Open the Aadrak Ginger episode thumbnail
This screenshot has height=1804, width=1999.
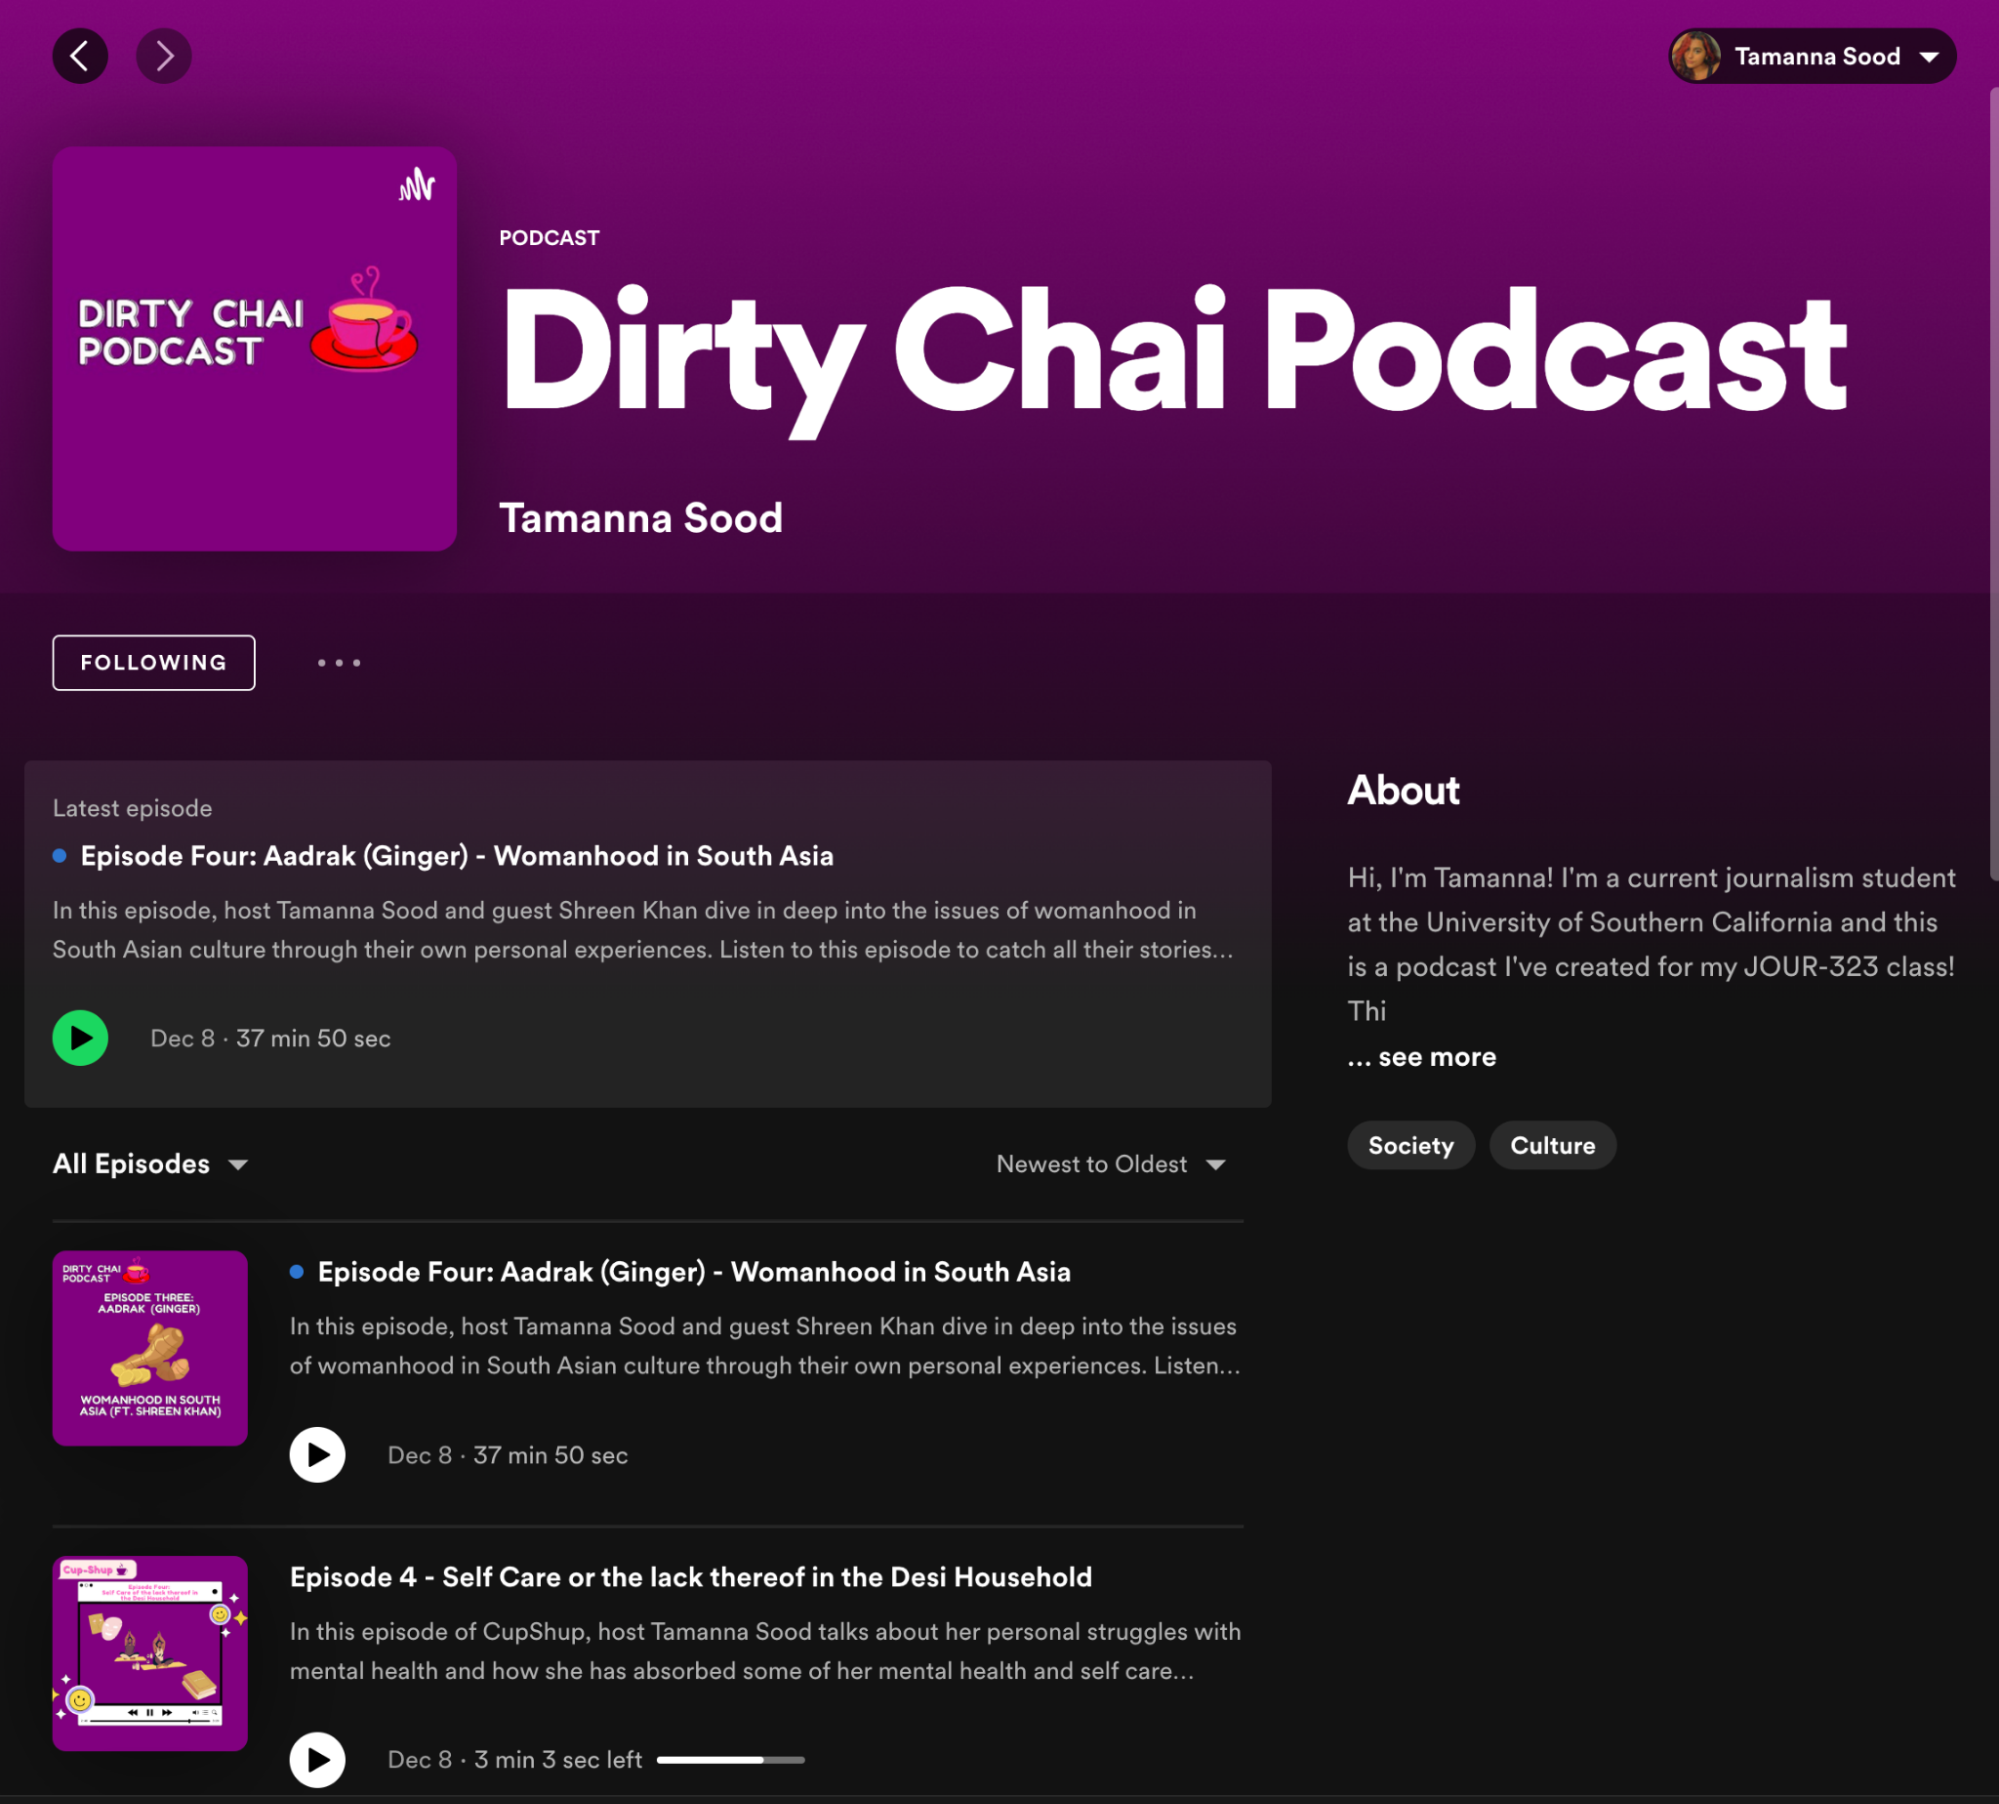coord(150,1348)
